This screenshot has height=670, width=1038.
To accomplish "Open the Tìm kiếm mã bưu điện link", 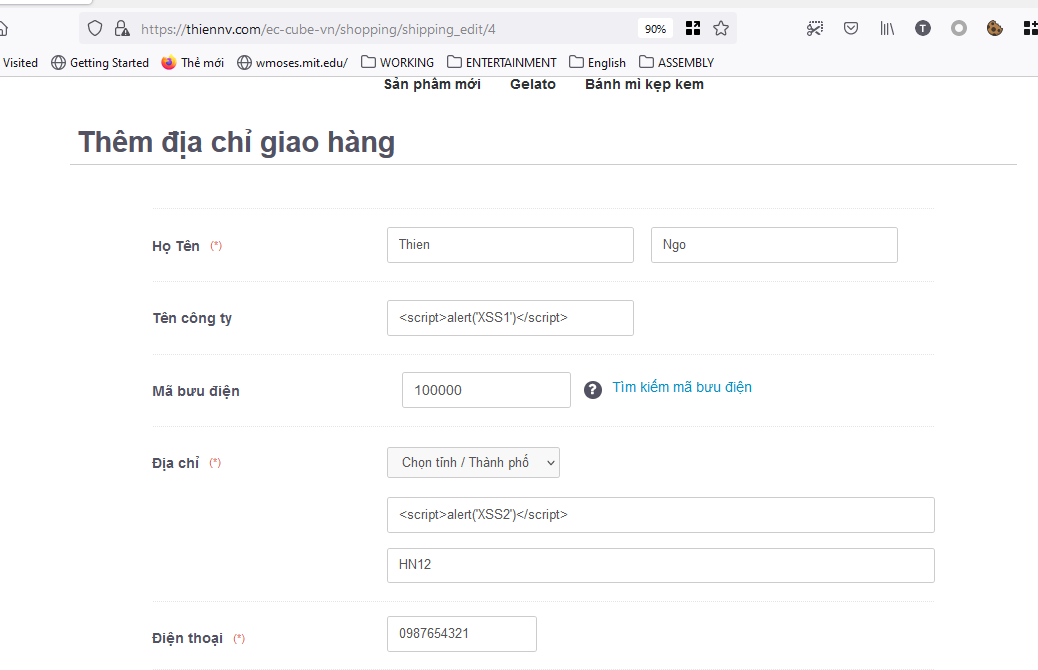I will coord(682,387).
